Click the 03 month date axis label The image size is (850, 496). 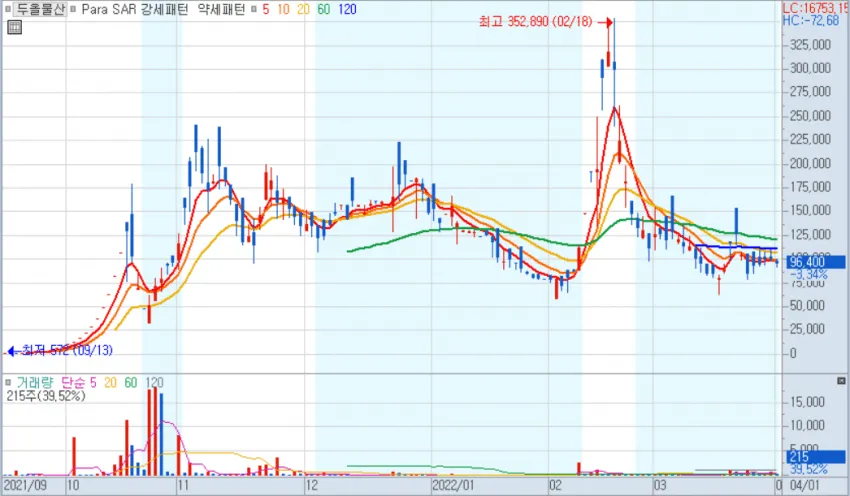coord(660,485)
